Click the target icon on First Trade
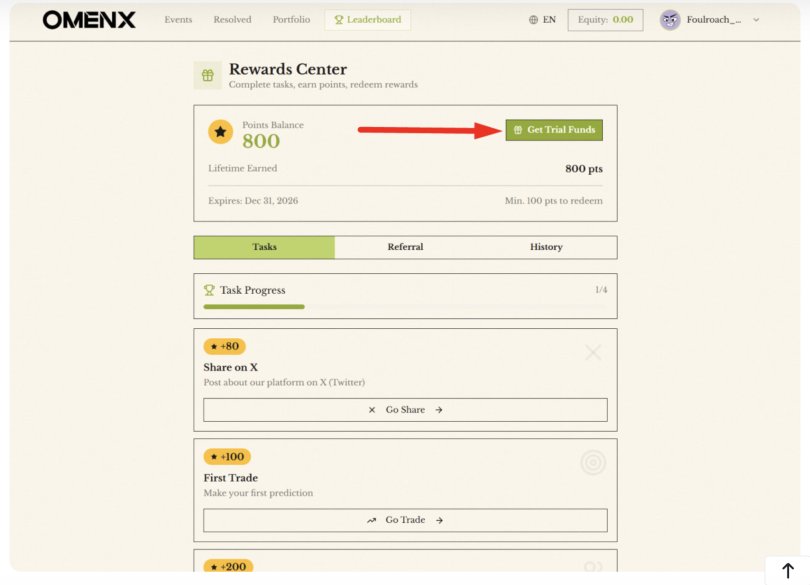The width and height of the screenshot is (810, 585). [x=593, y=462]
